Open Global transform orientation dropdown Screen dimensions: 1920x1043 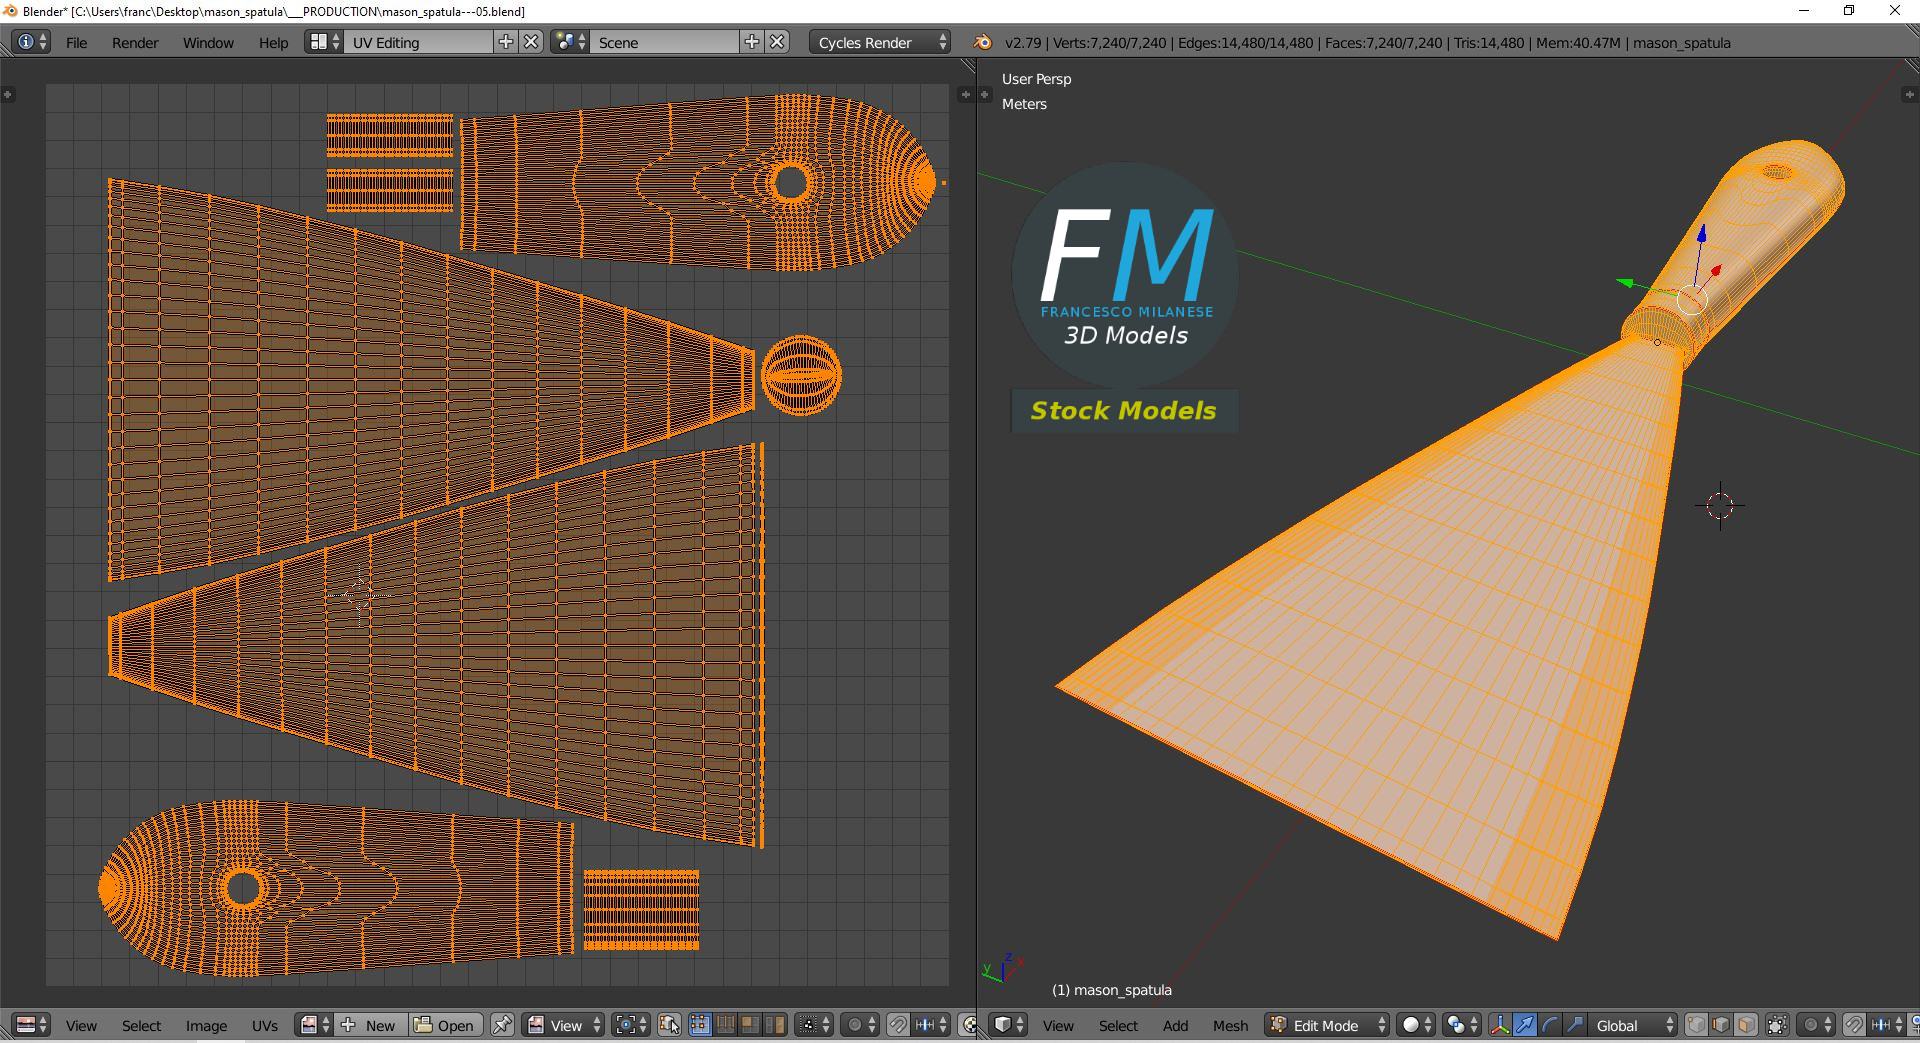[x=1633, y=1025]
